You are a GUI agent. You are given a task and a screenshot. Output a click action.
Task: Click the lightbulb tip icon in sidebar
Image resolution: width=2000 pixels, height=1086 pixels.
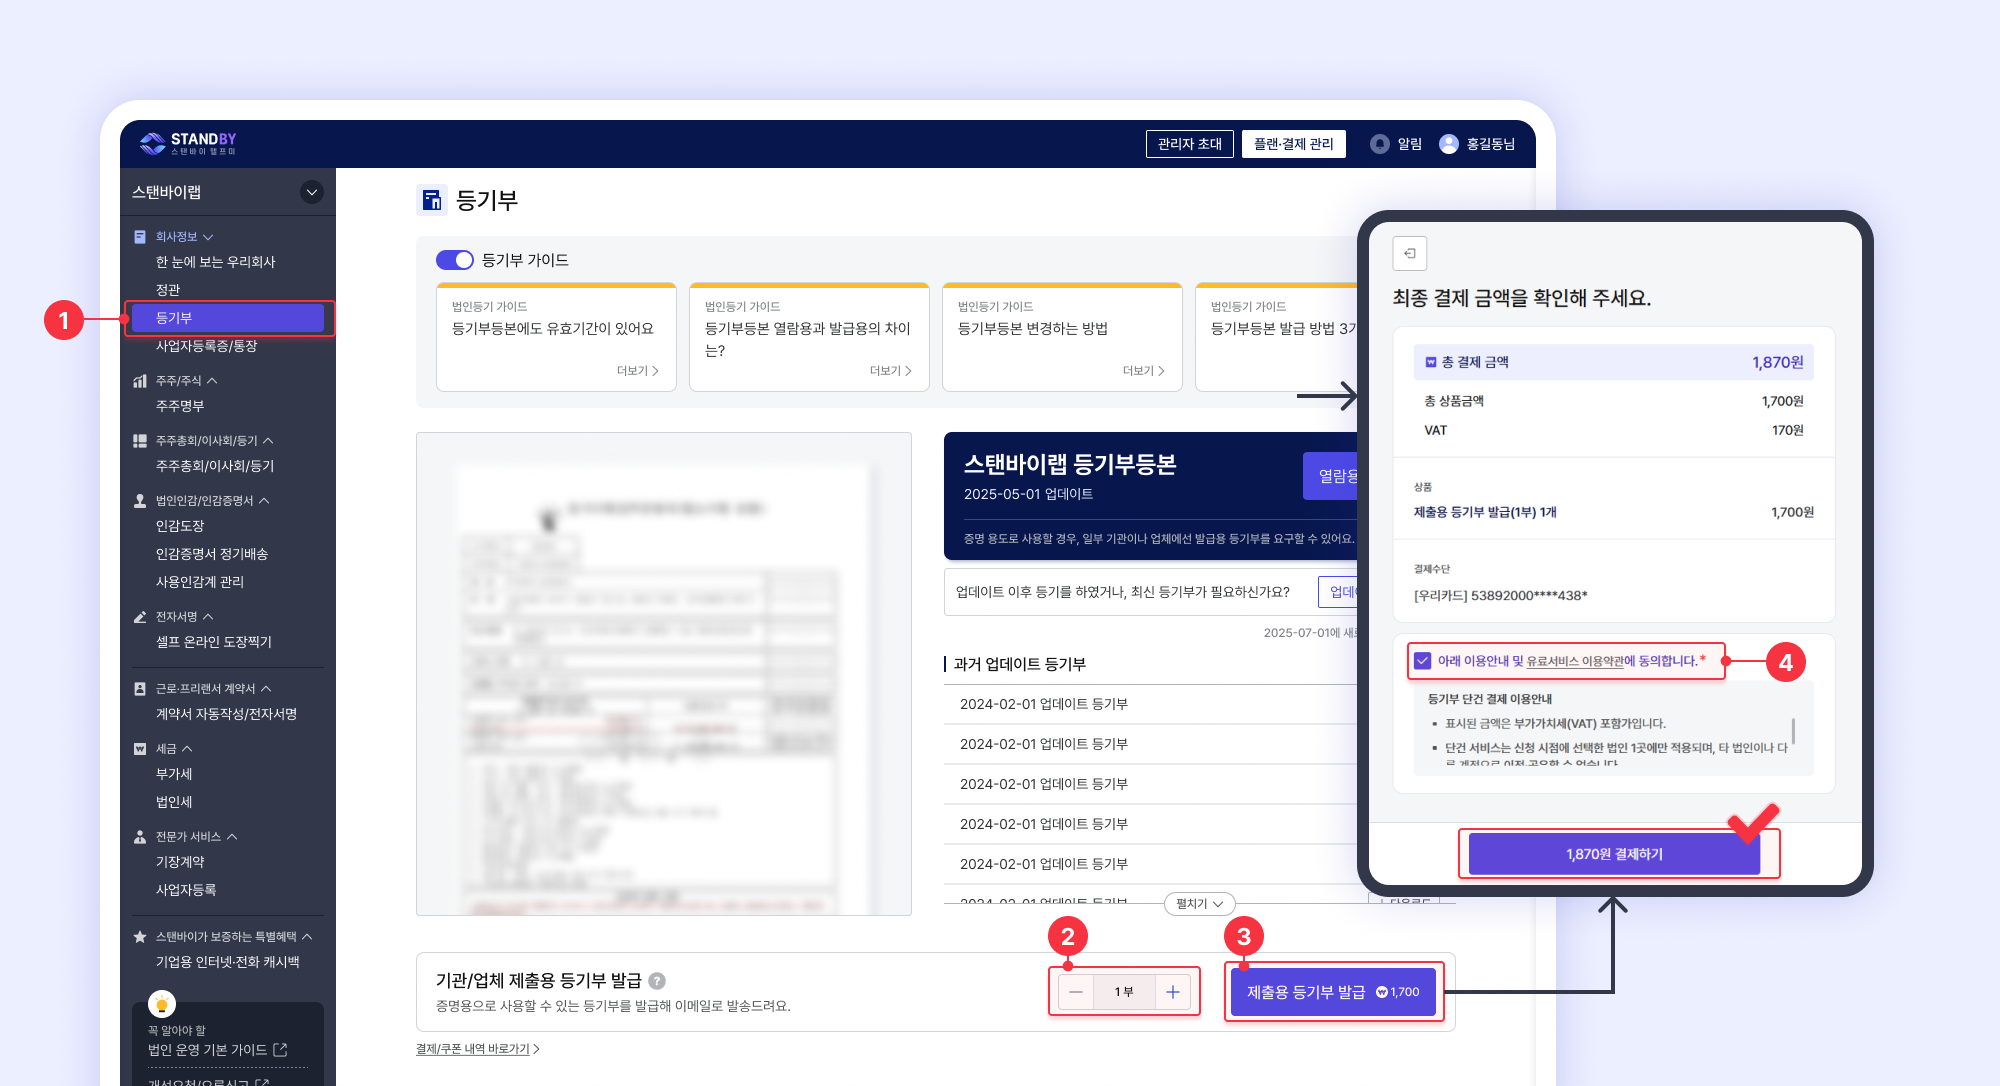point(162,1004)
